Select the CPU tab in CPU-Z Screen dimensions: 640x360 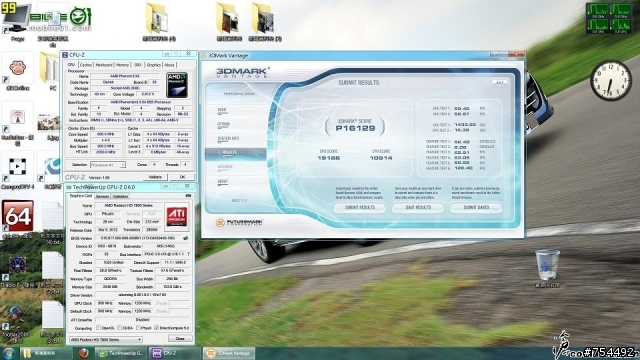click(x=71, y=64)
